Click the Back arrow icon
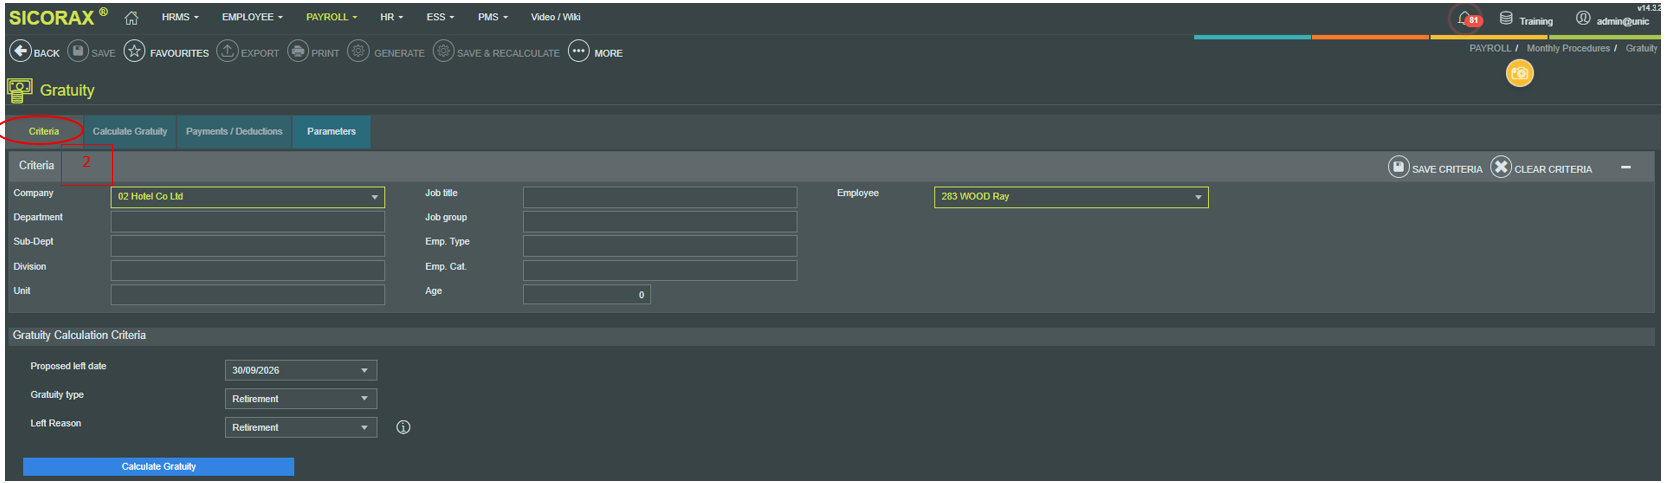The width and height of the screenshot is (1665, 483). click(20, 51)
